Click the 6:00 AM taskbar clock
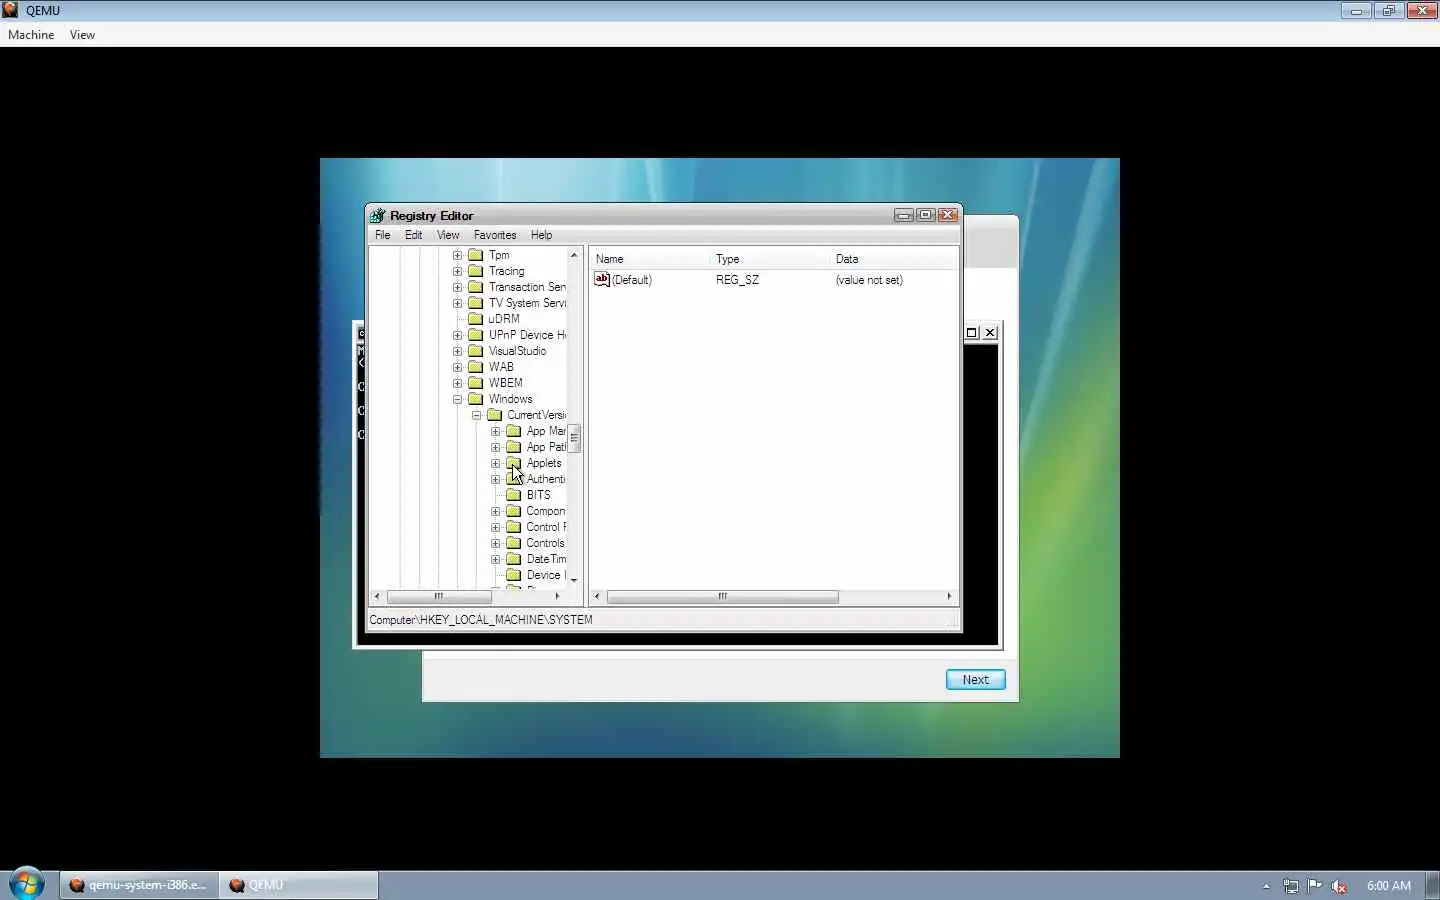 tap(1388, 886)
